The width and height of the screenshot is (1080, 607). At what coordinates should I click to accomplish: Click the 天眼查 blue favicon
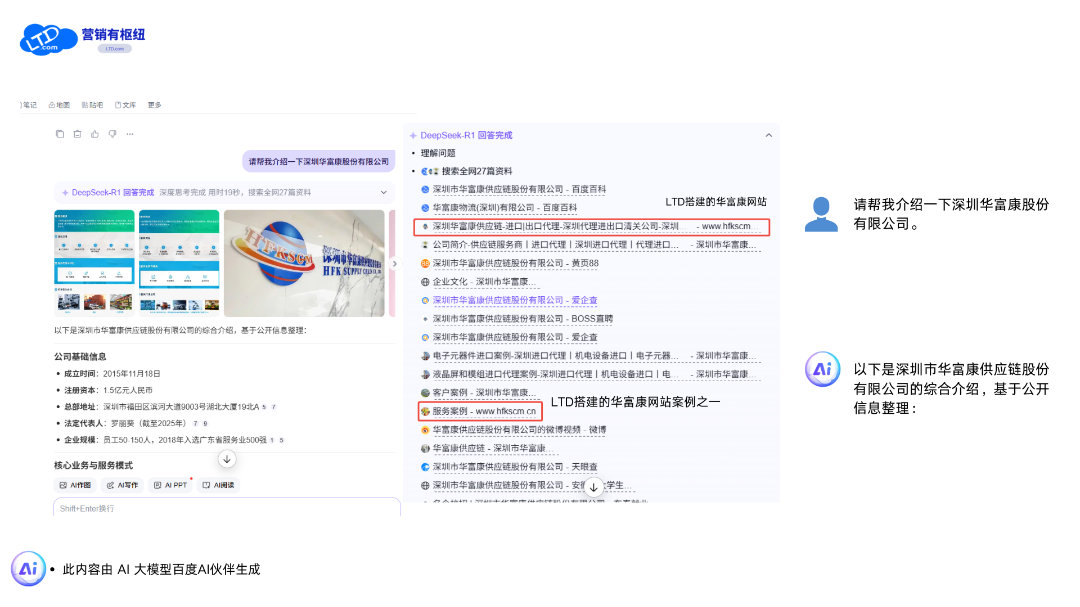pyautogui.click(x=425, y=467)
